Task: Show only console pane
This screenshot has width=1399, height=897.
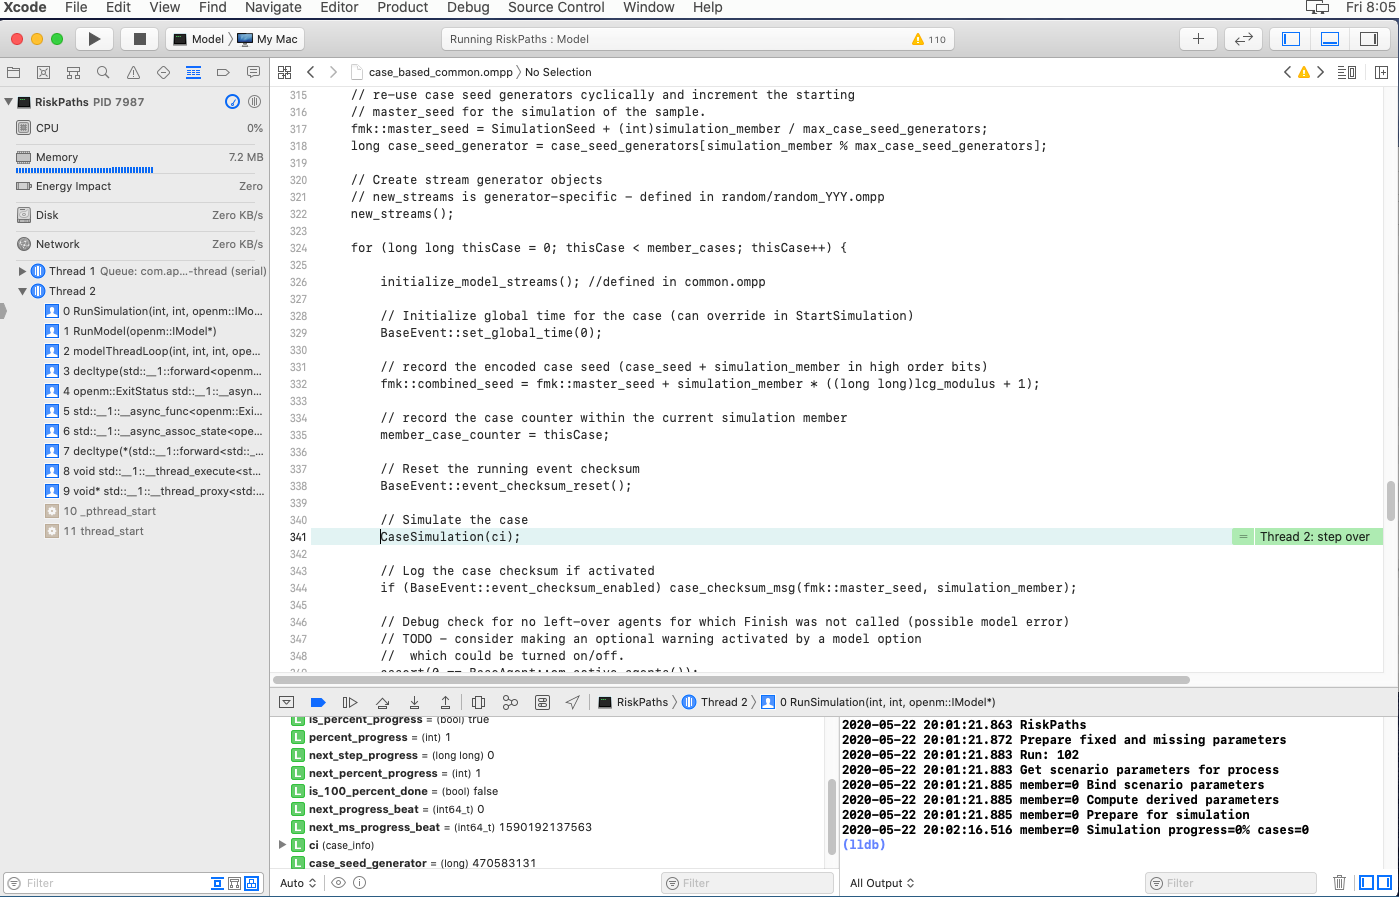Action: [1384, 883]
